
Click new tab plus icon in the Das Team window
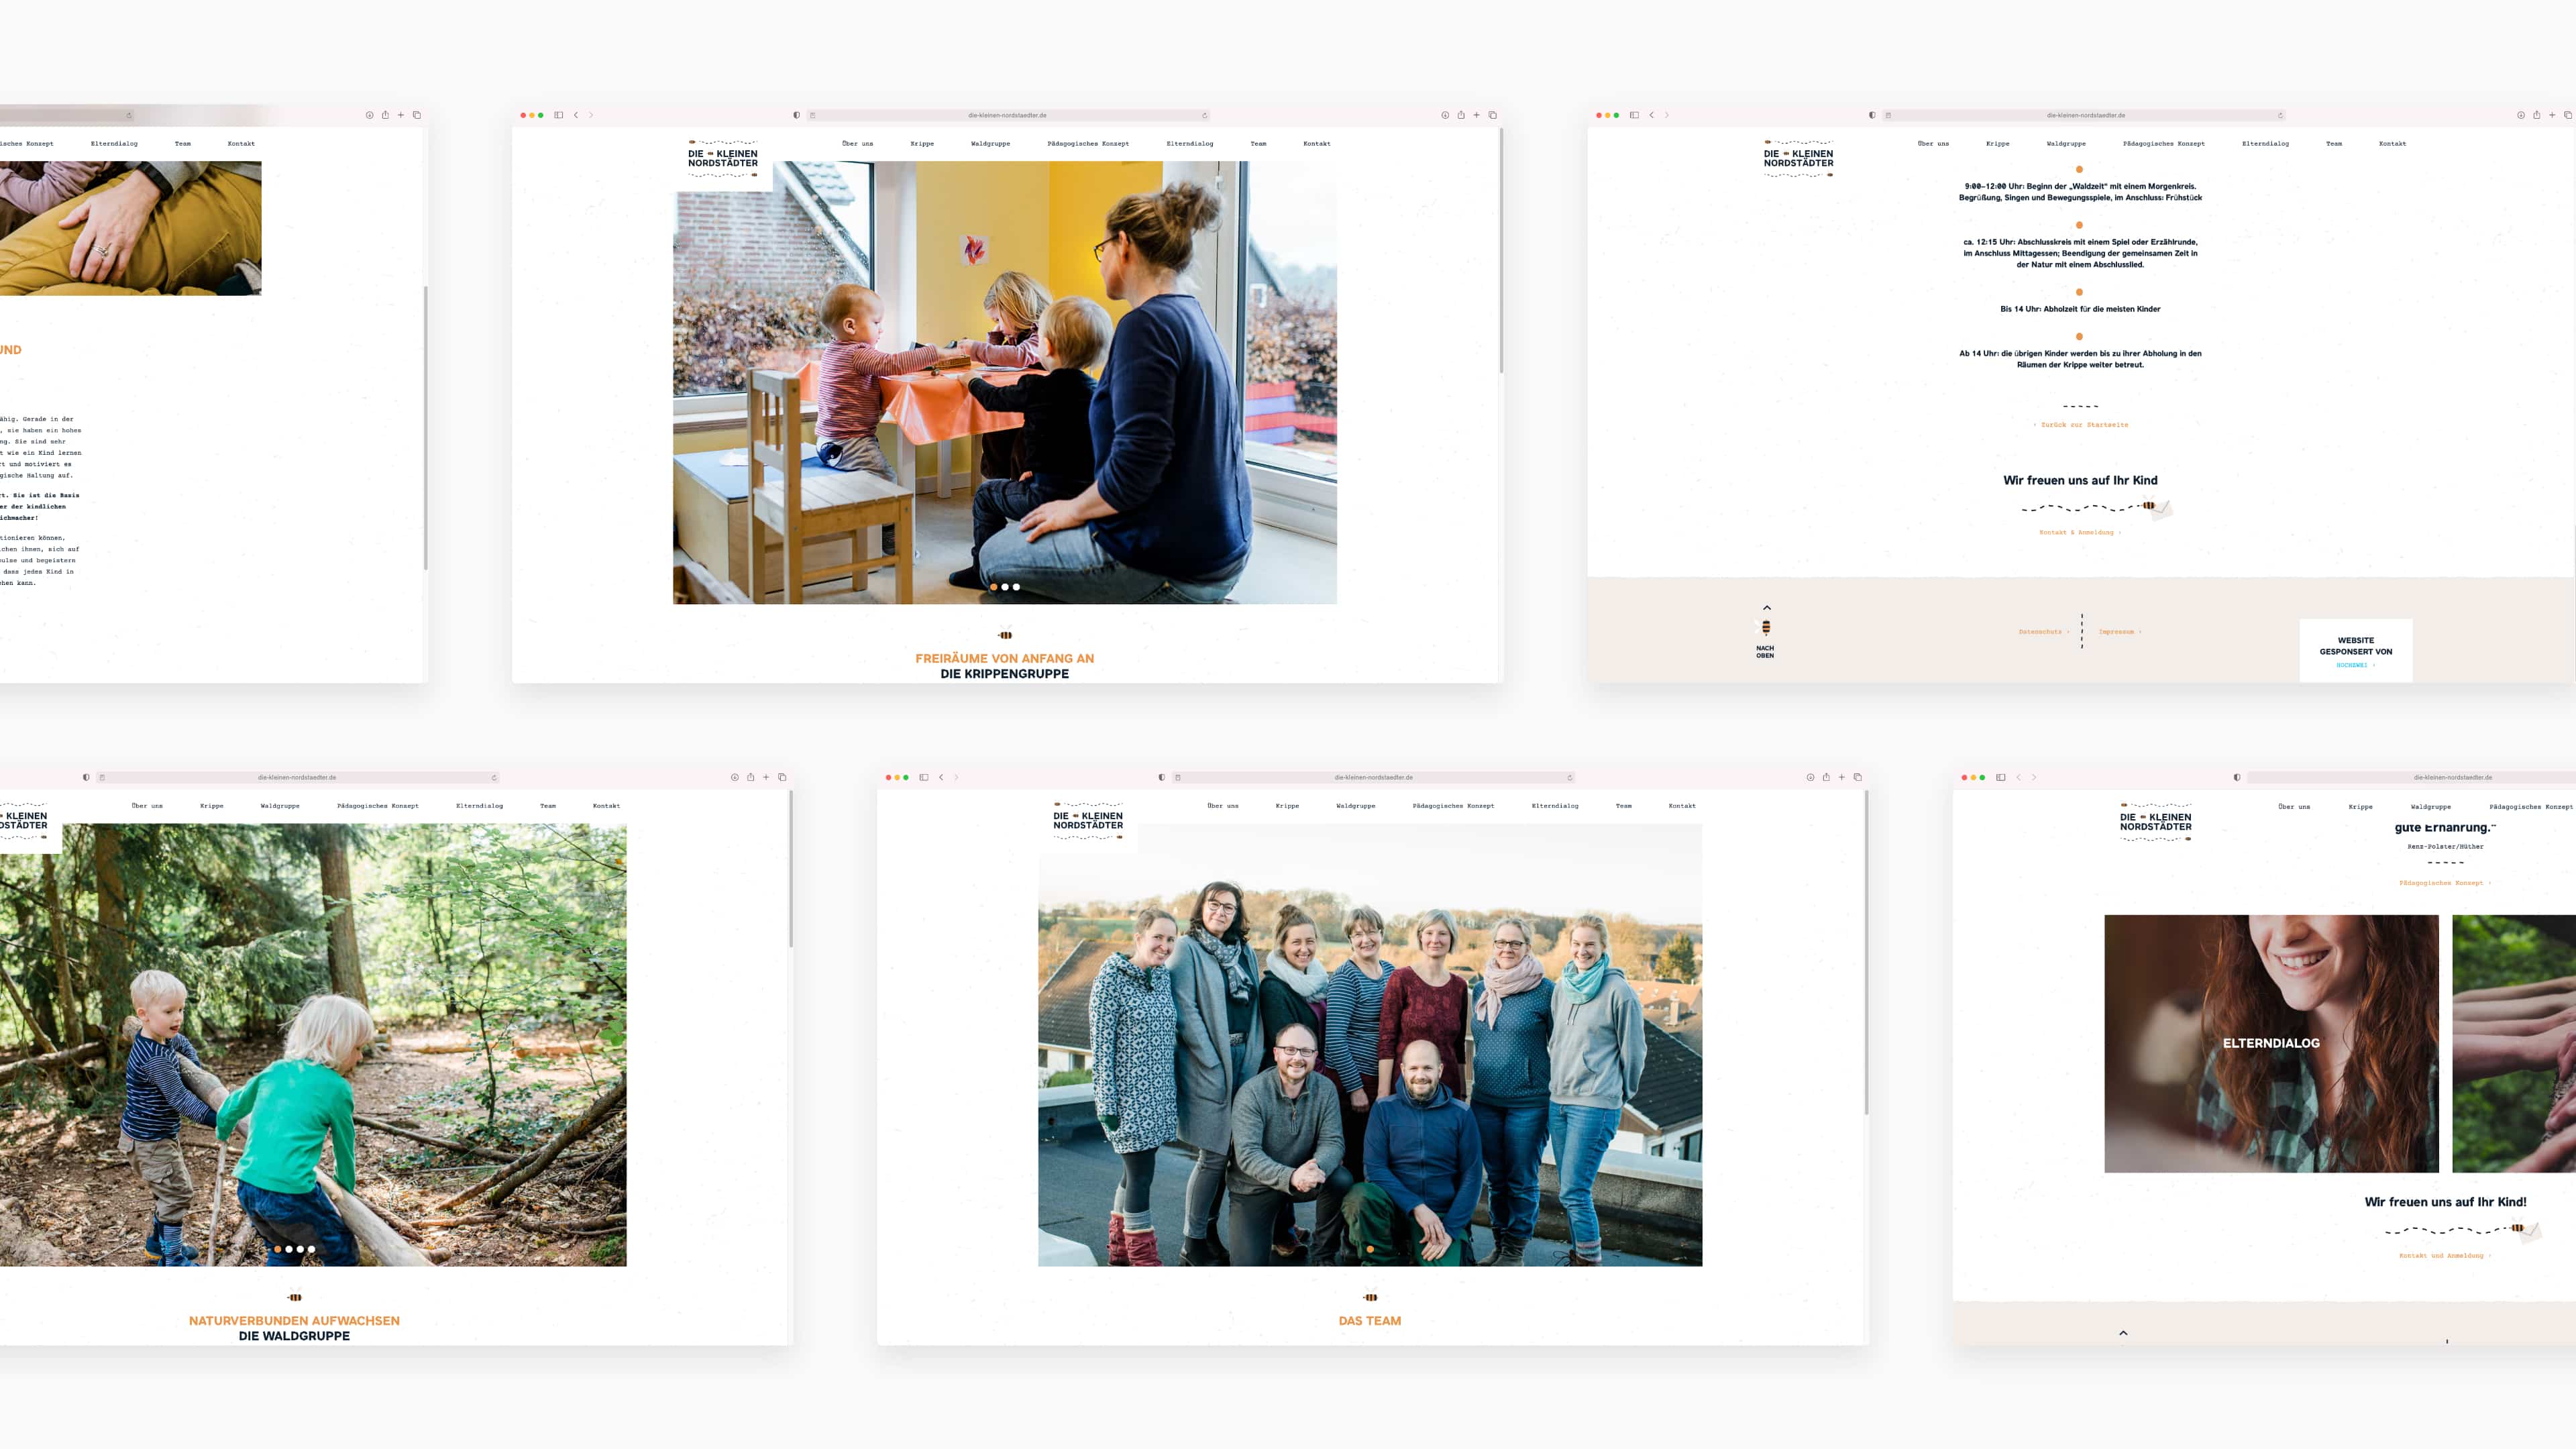click(x=1842, y=777)
